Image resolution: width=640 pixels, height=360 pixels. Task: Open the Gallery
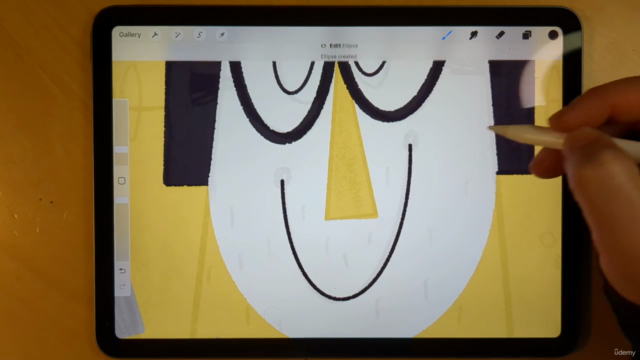(130, 35)
